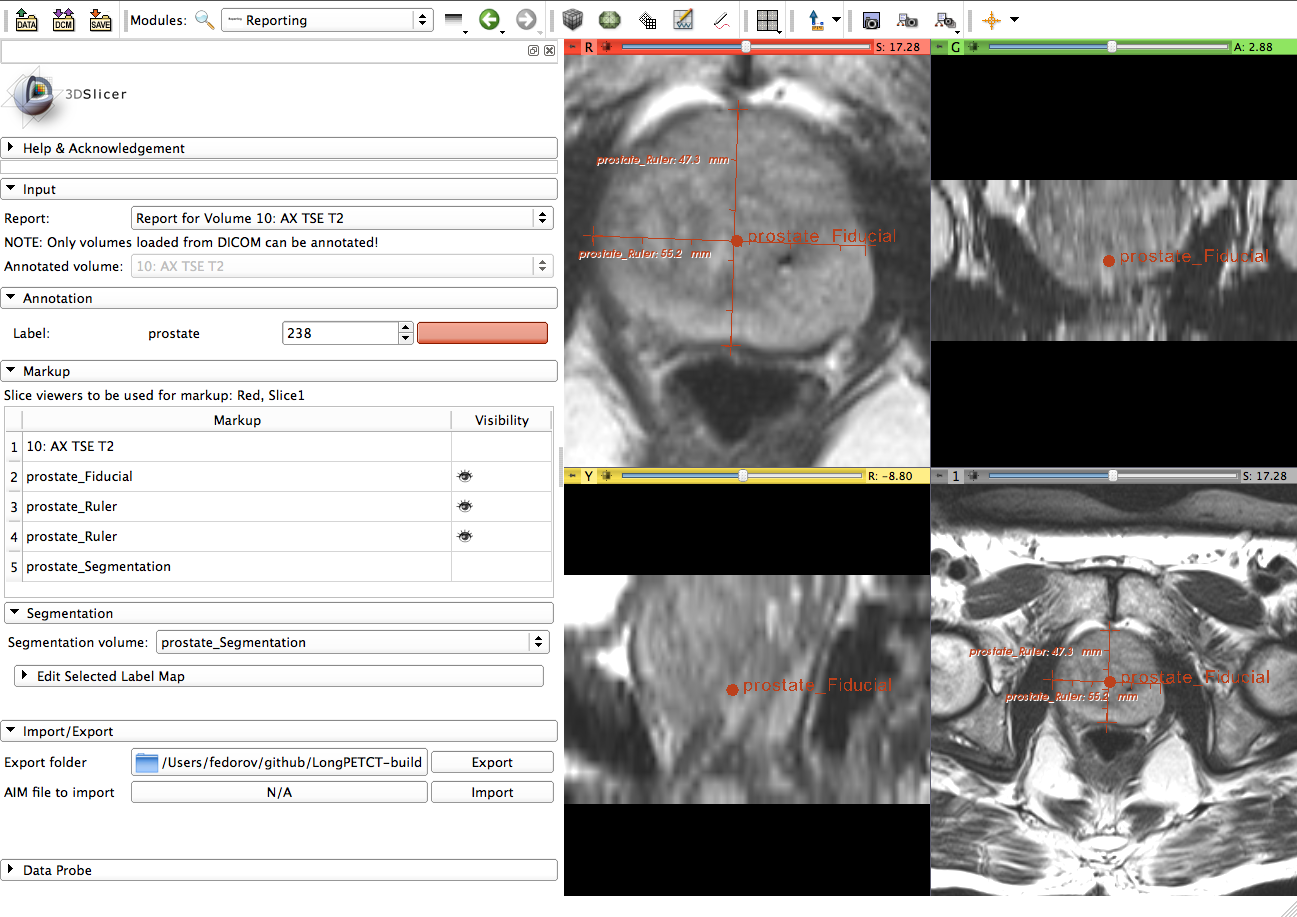
Task: Click the SAVE scene icon
Action: click(x=100, y=19)
